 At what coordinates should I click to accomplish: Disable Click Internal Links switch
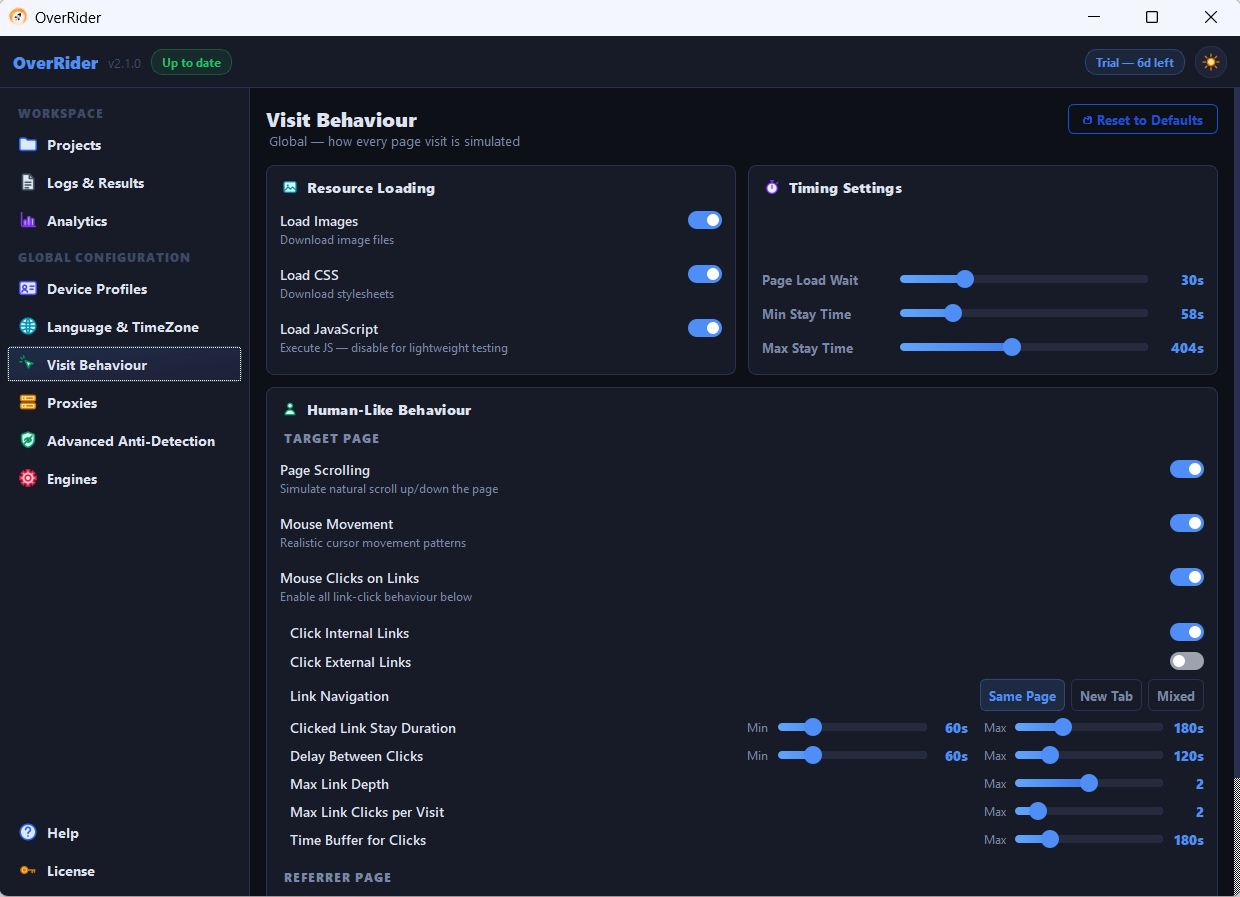point(1187,632)
